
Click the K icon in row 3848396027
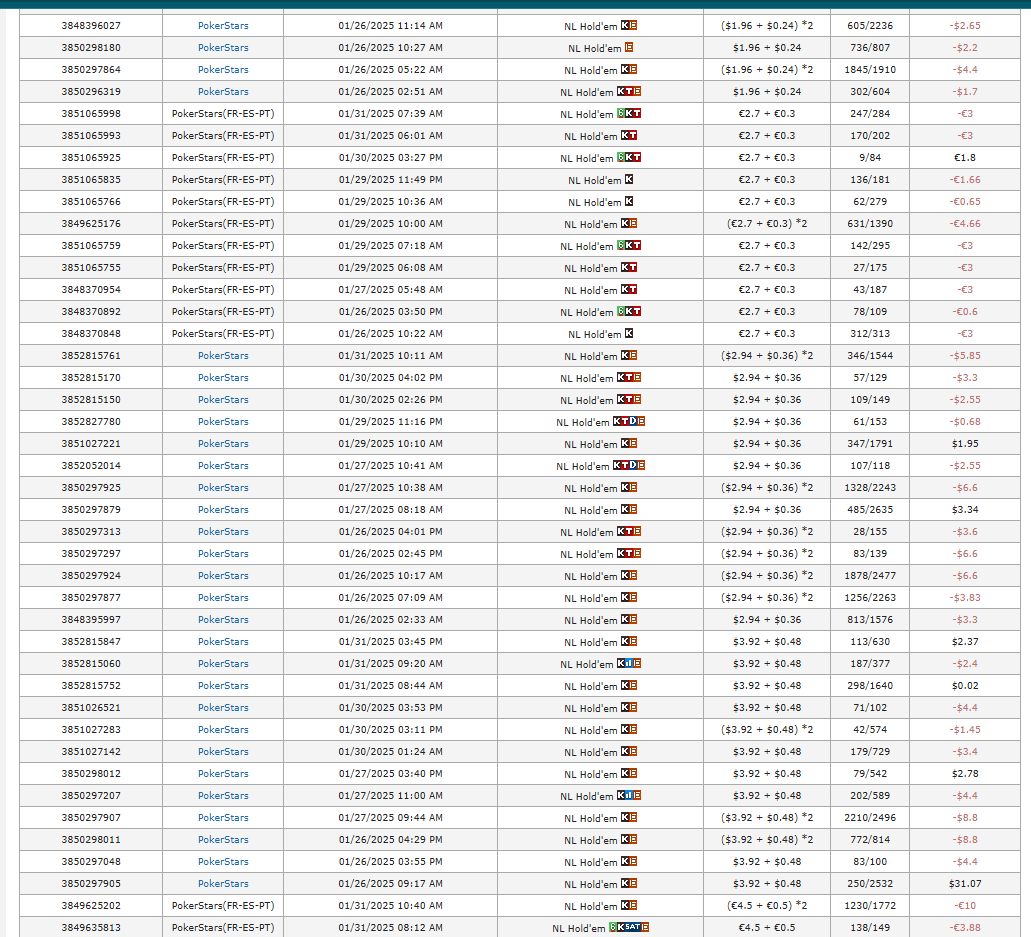pos(625,26)
